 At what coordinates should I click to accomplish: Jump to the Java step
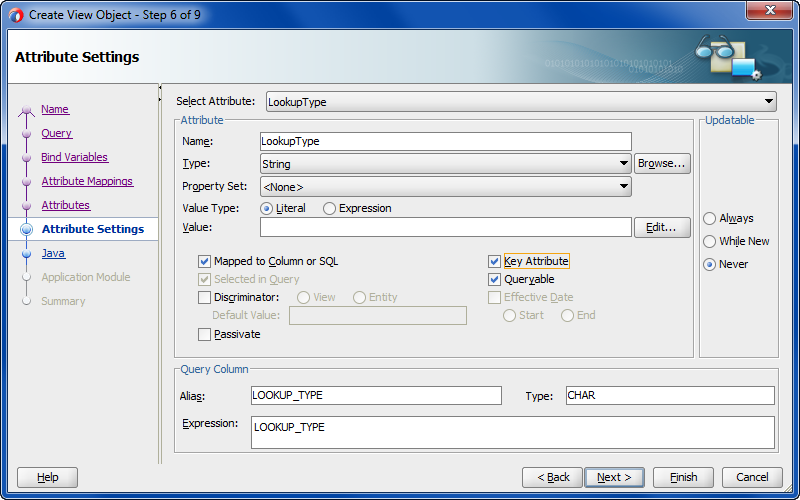pos(53,253)
